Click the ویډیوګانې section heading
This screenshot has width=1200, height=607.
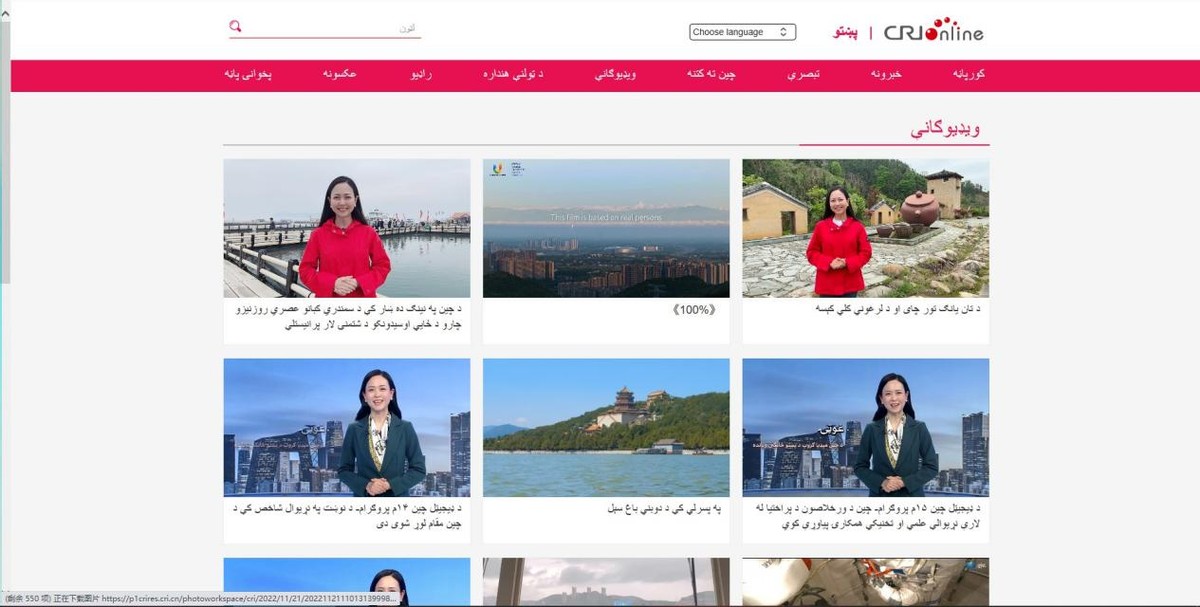pyautogui.click(x=945, y=128)
